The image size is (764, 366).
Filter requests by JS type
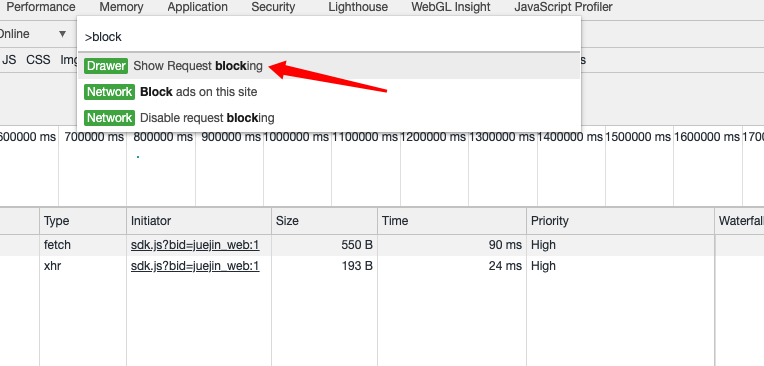click(x=9, y=60)
